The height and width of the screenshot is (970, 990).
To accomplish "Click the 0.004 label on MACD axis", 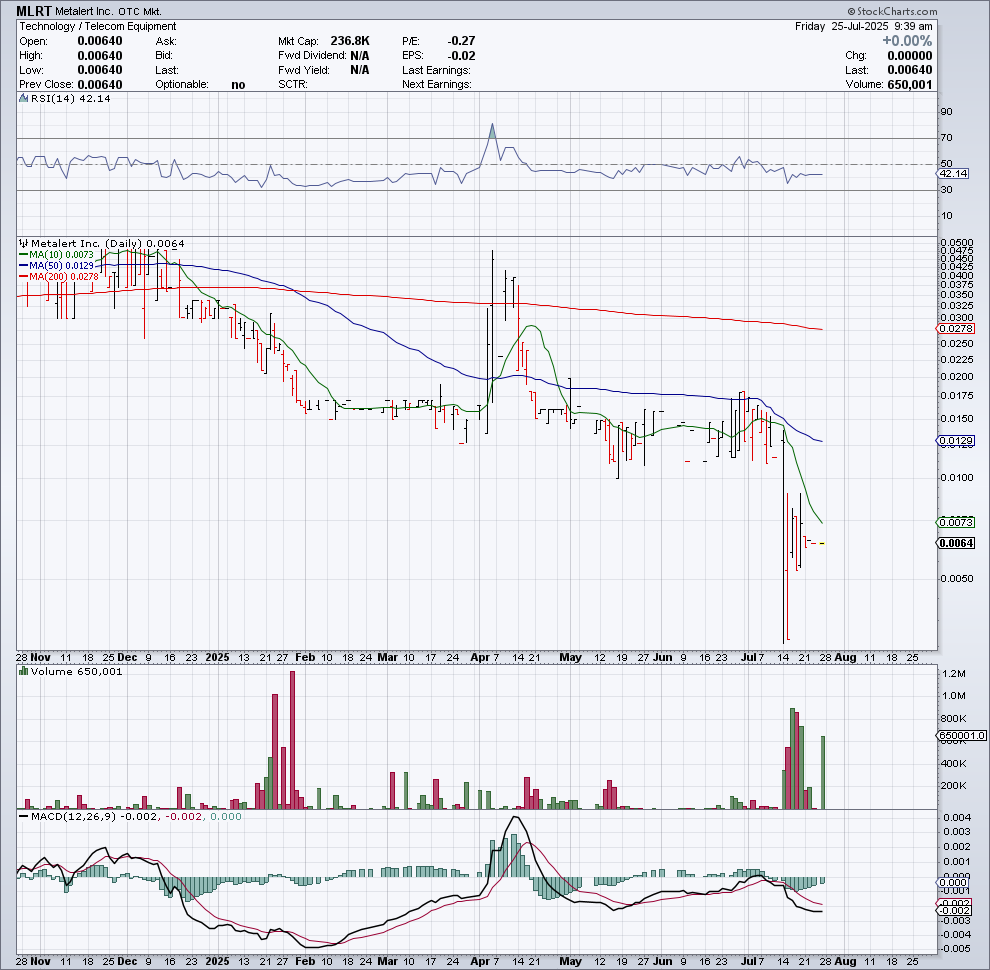I will [957, 817].
